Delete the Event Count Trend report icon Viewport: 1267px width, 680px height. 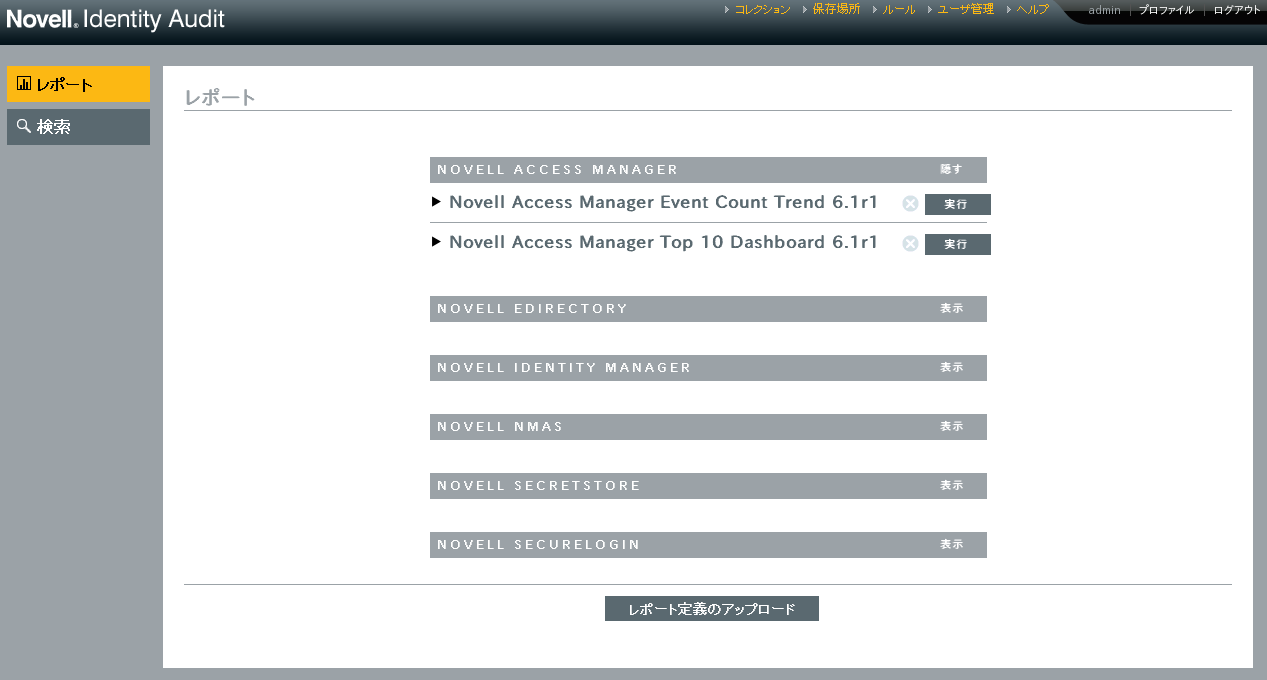910,204
